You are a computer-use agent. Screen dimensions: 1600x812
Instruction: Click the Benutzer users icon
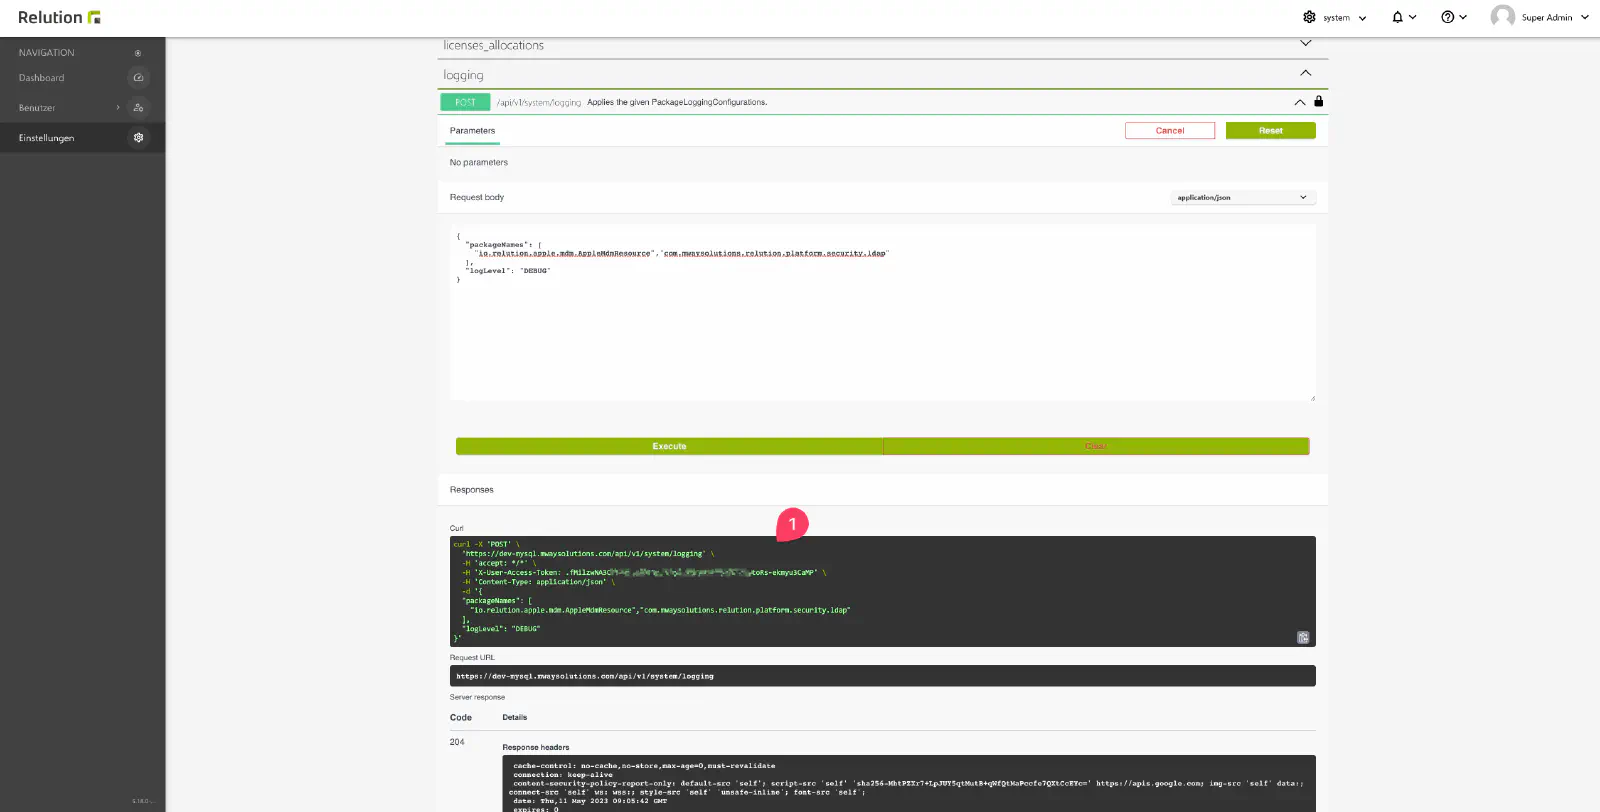point(138,108)
